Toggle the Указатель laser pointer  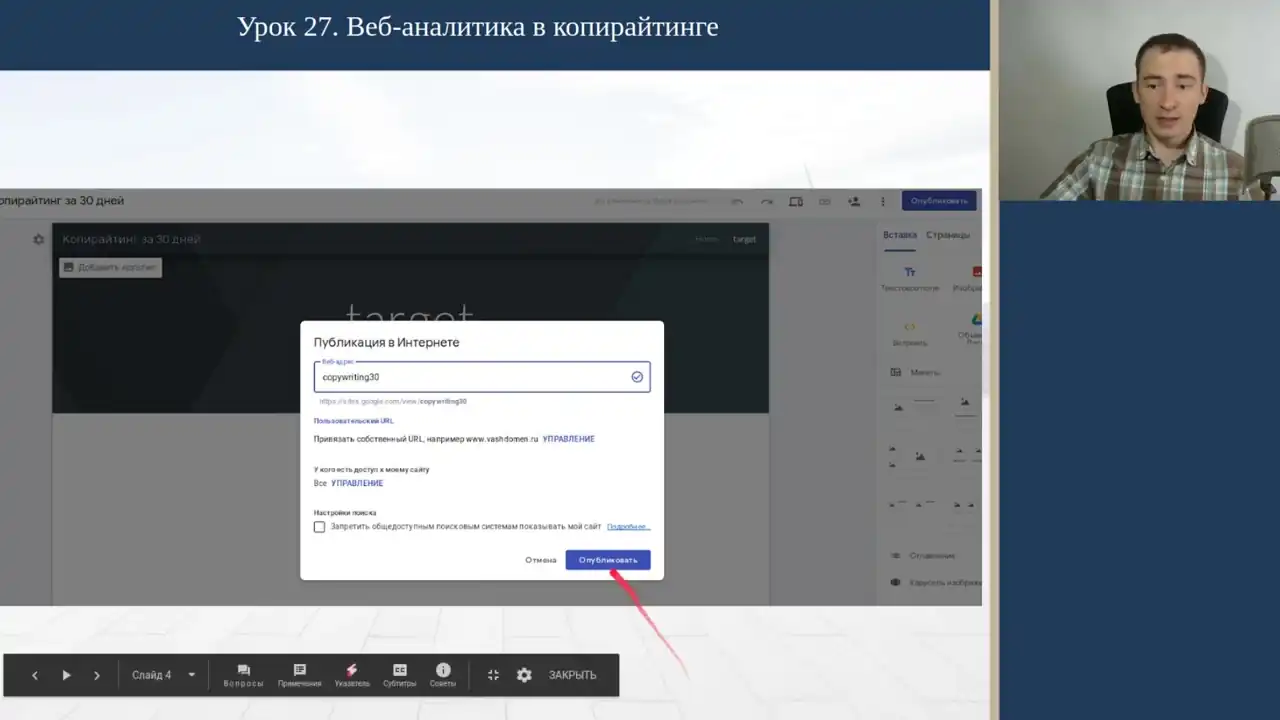point(351,675)
